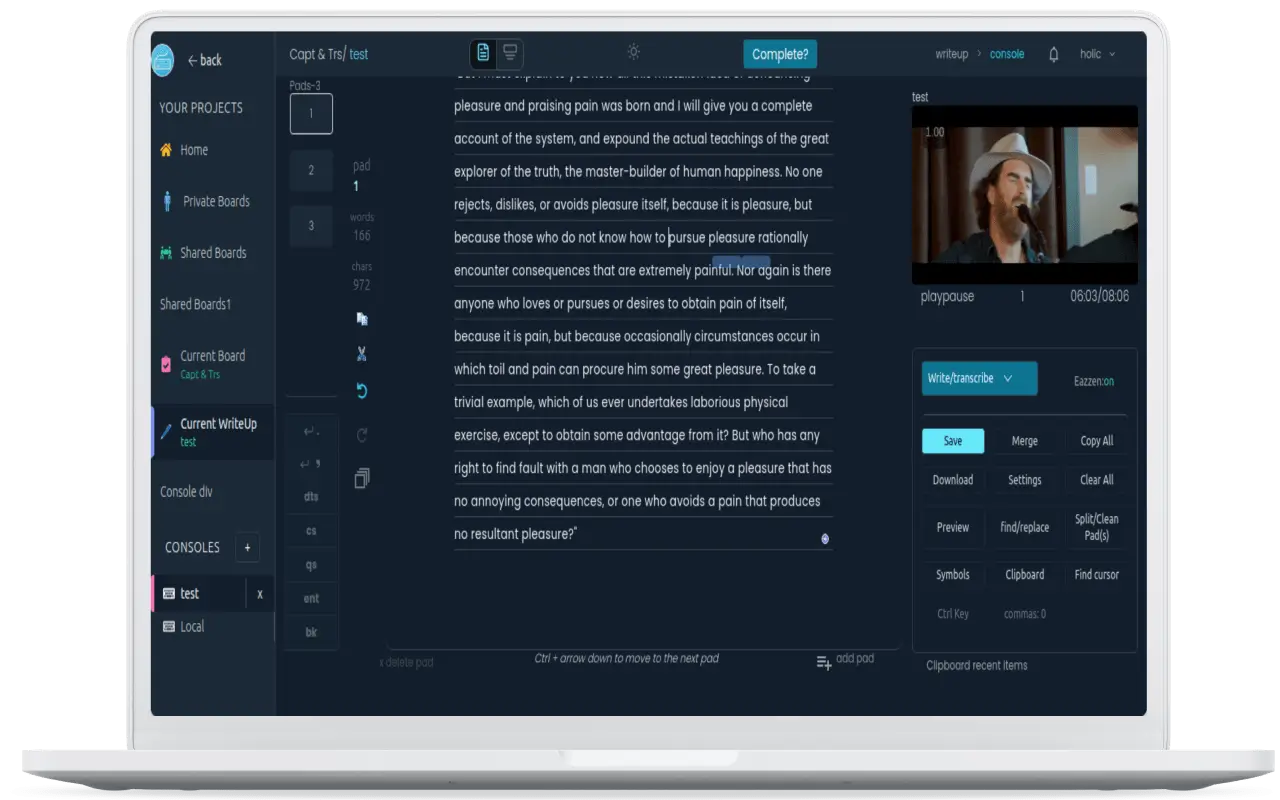This screenshot has height=800, width=1280.
Task: Toggle light/dark theme sun icon
Action: pyautogui.click(x=633, y=53)
